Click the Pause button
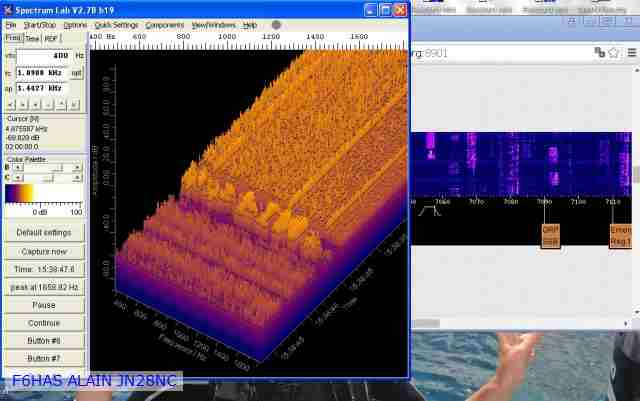 click(44, 305)
